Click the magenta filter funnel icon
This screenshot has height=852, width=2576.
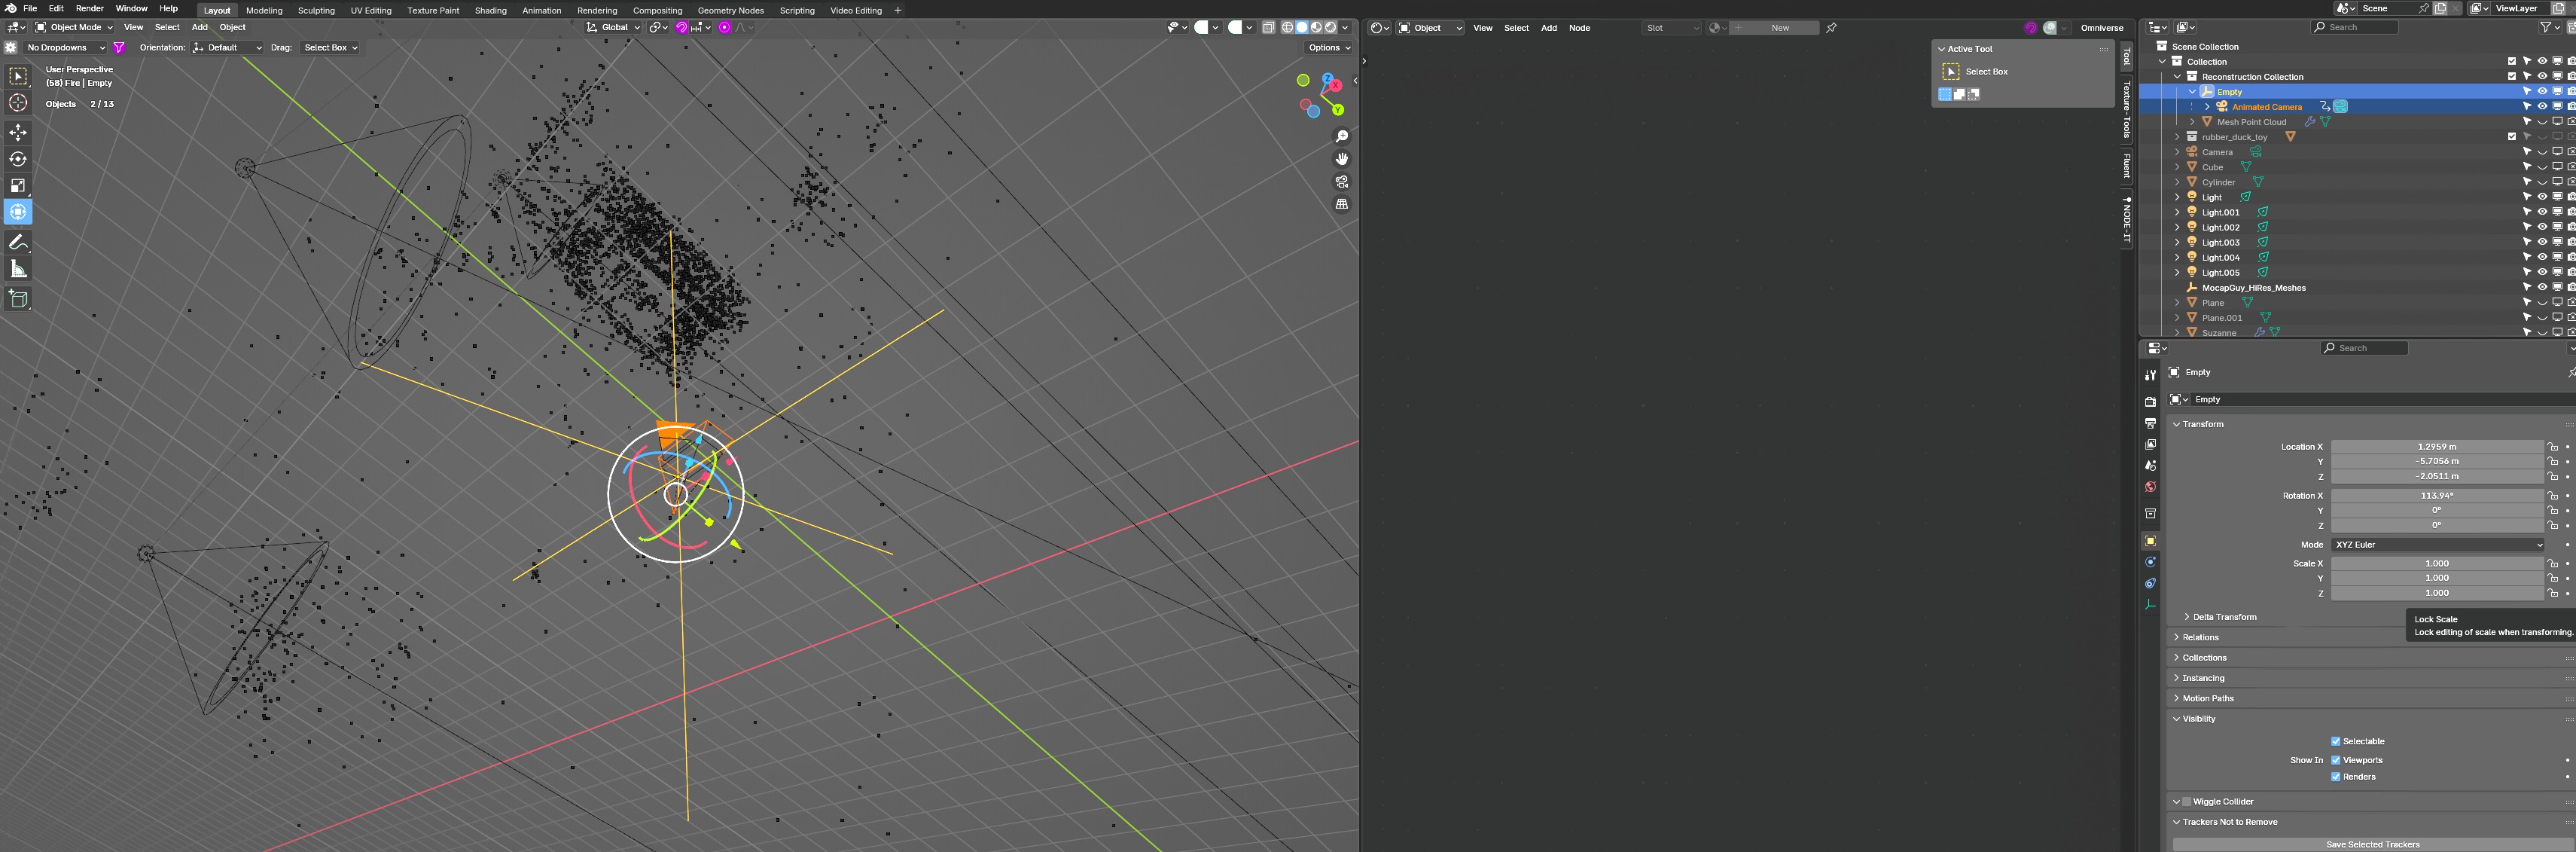(119, 47)
